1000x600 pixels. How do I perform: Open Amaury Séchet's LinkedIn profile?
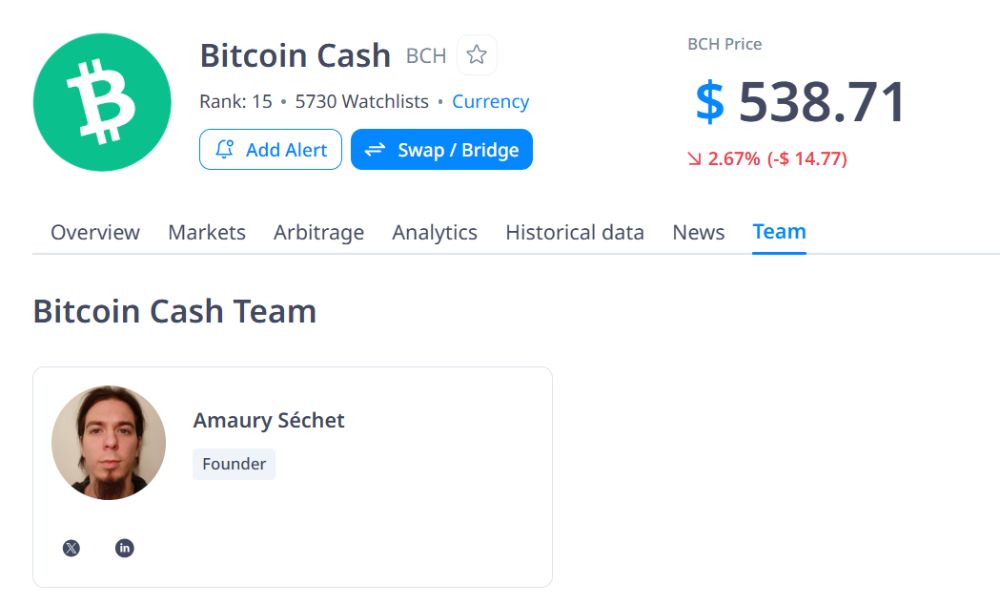click(124, 548)
